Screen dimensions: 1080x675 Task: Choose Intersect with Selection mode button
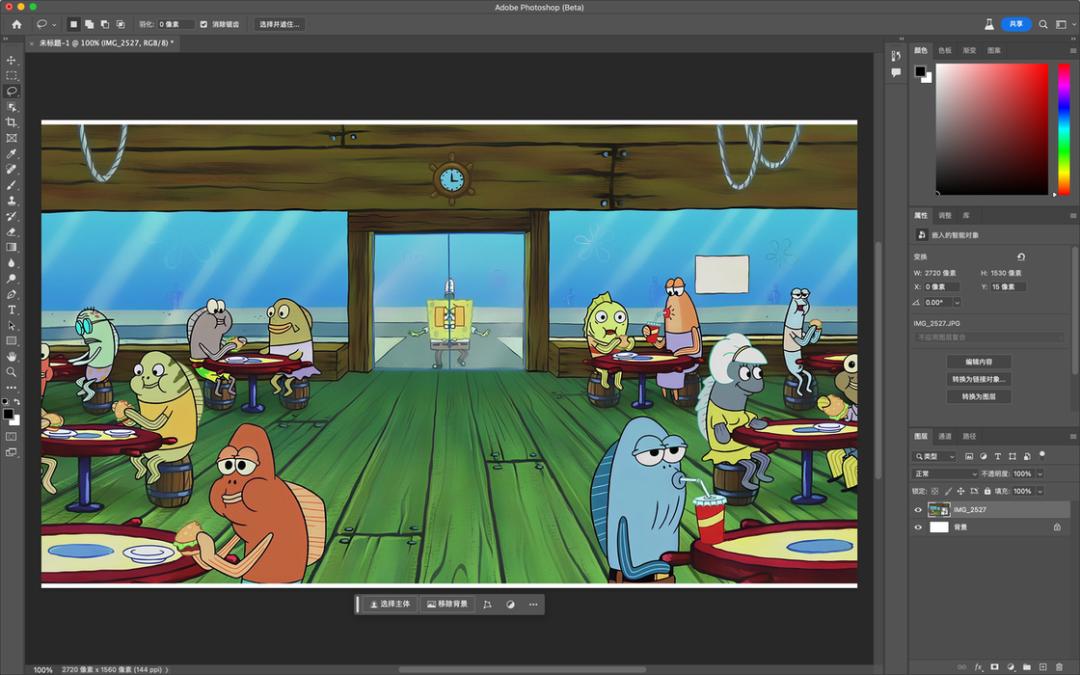[121, 24]
